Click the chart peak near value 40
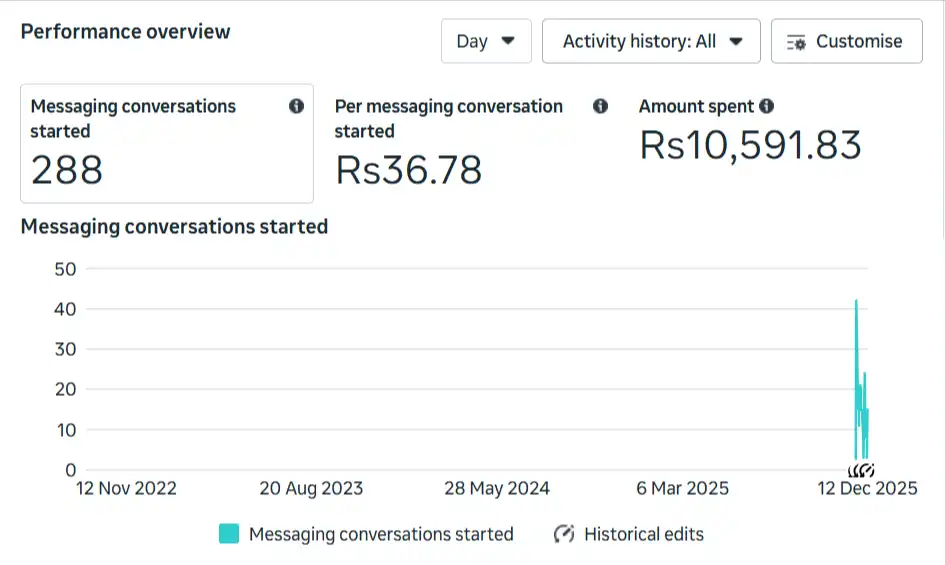Image resolution: width=945 pixels, height=565 pixels. tap(856, 302)
